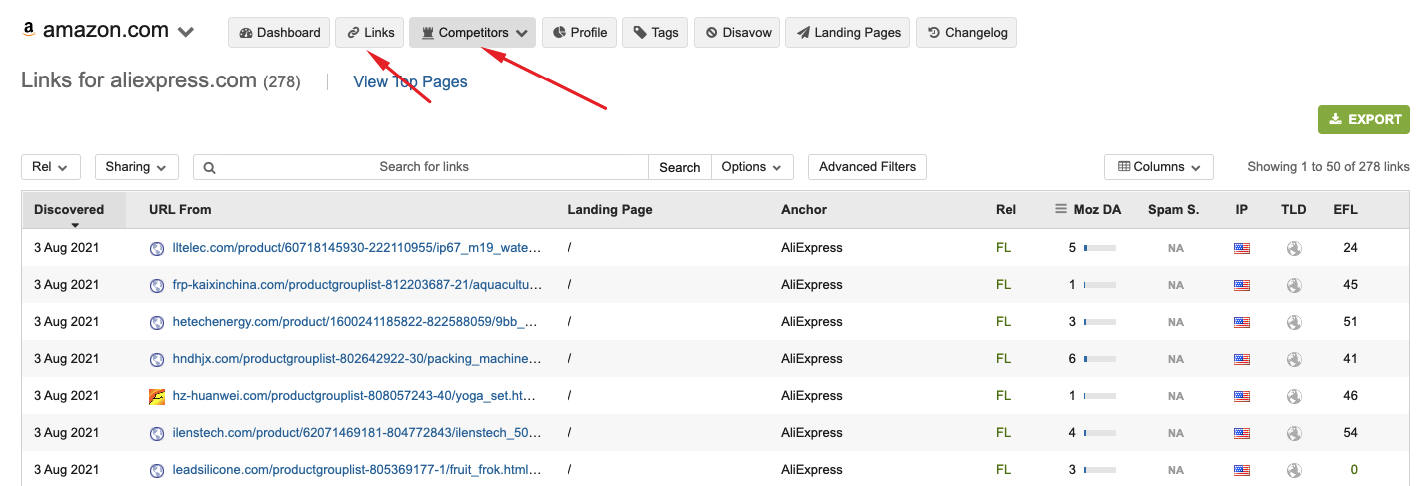Screen dimensions: 1424x486
Task: Click the Moz DA bar in ilenstech.com row
Action: (x=1099, y=433)
